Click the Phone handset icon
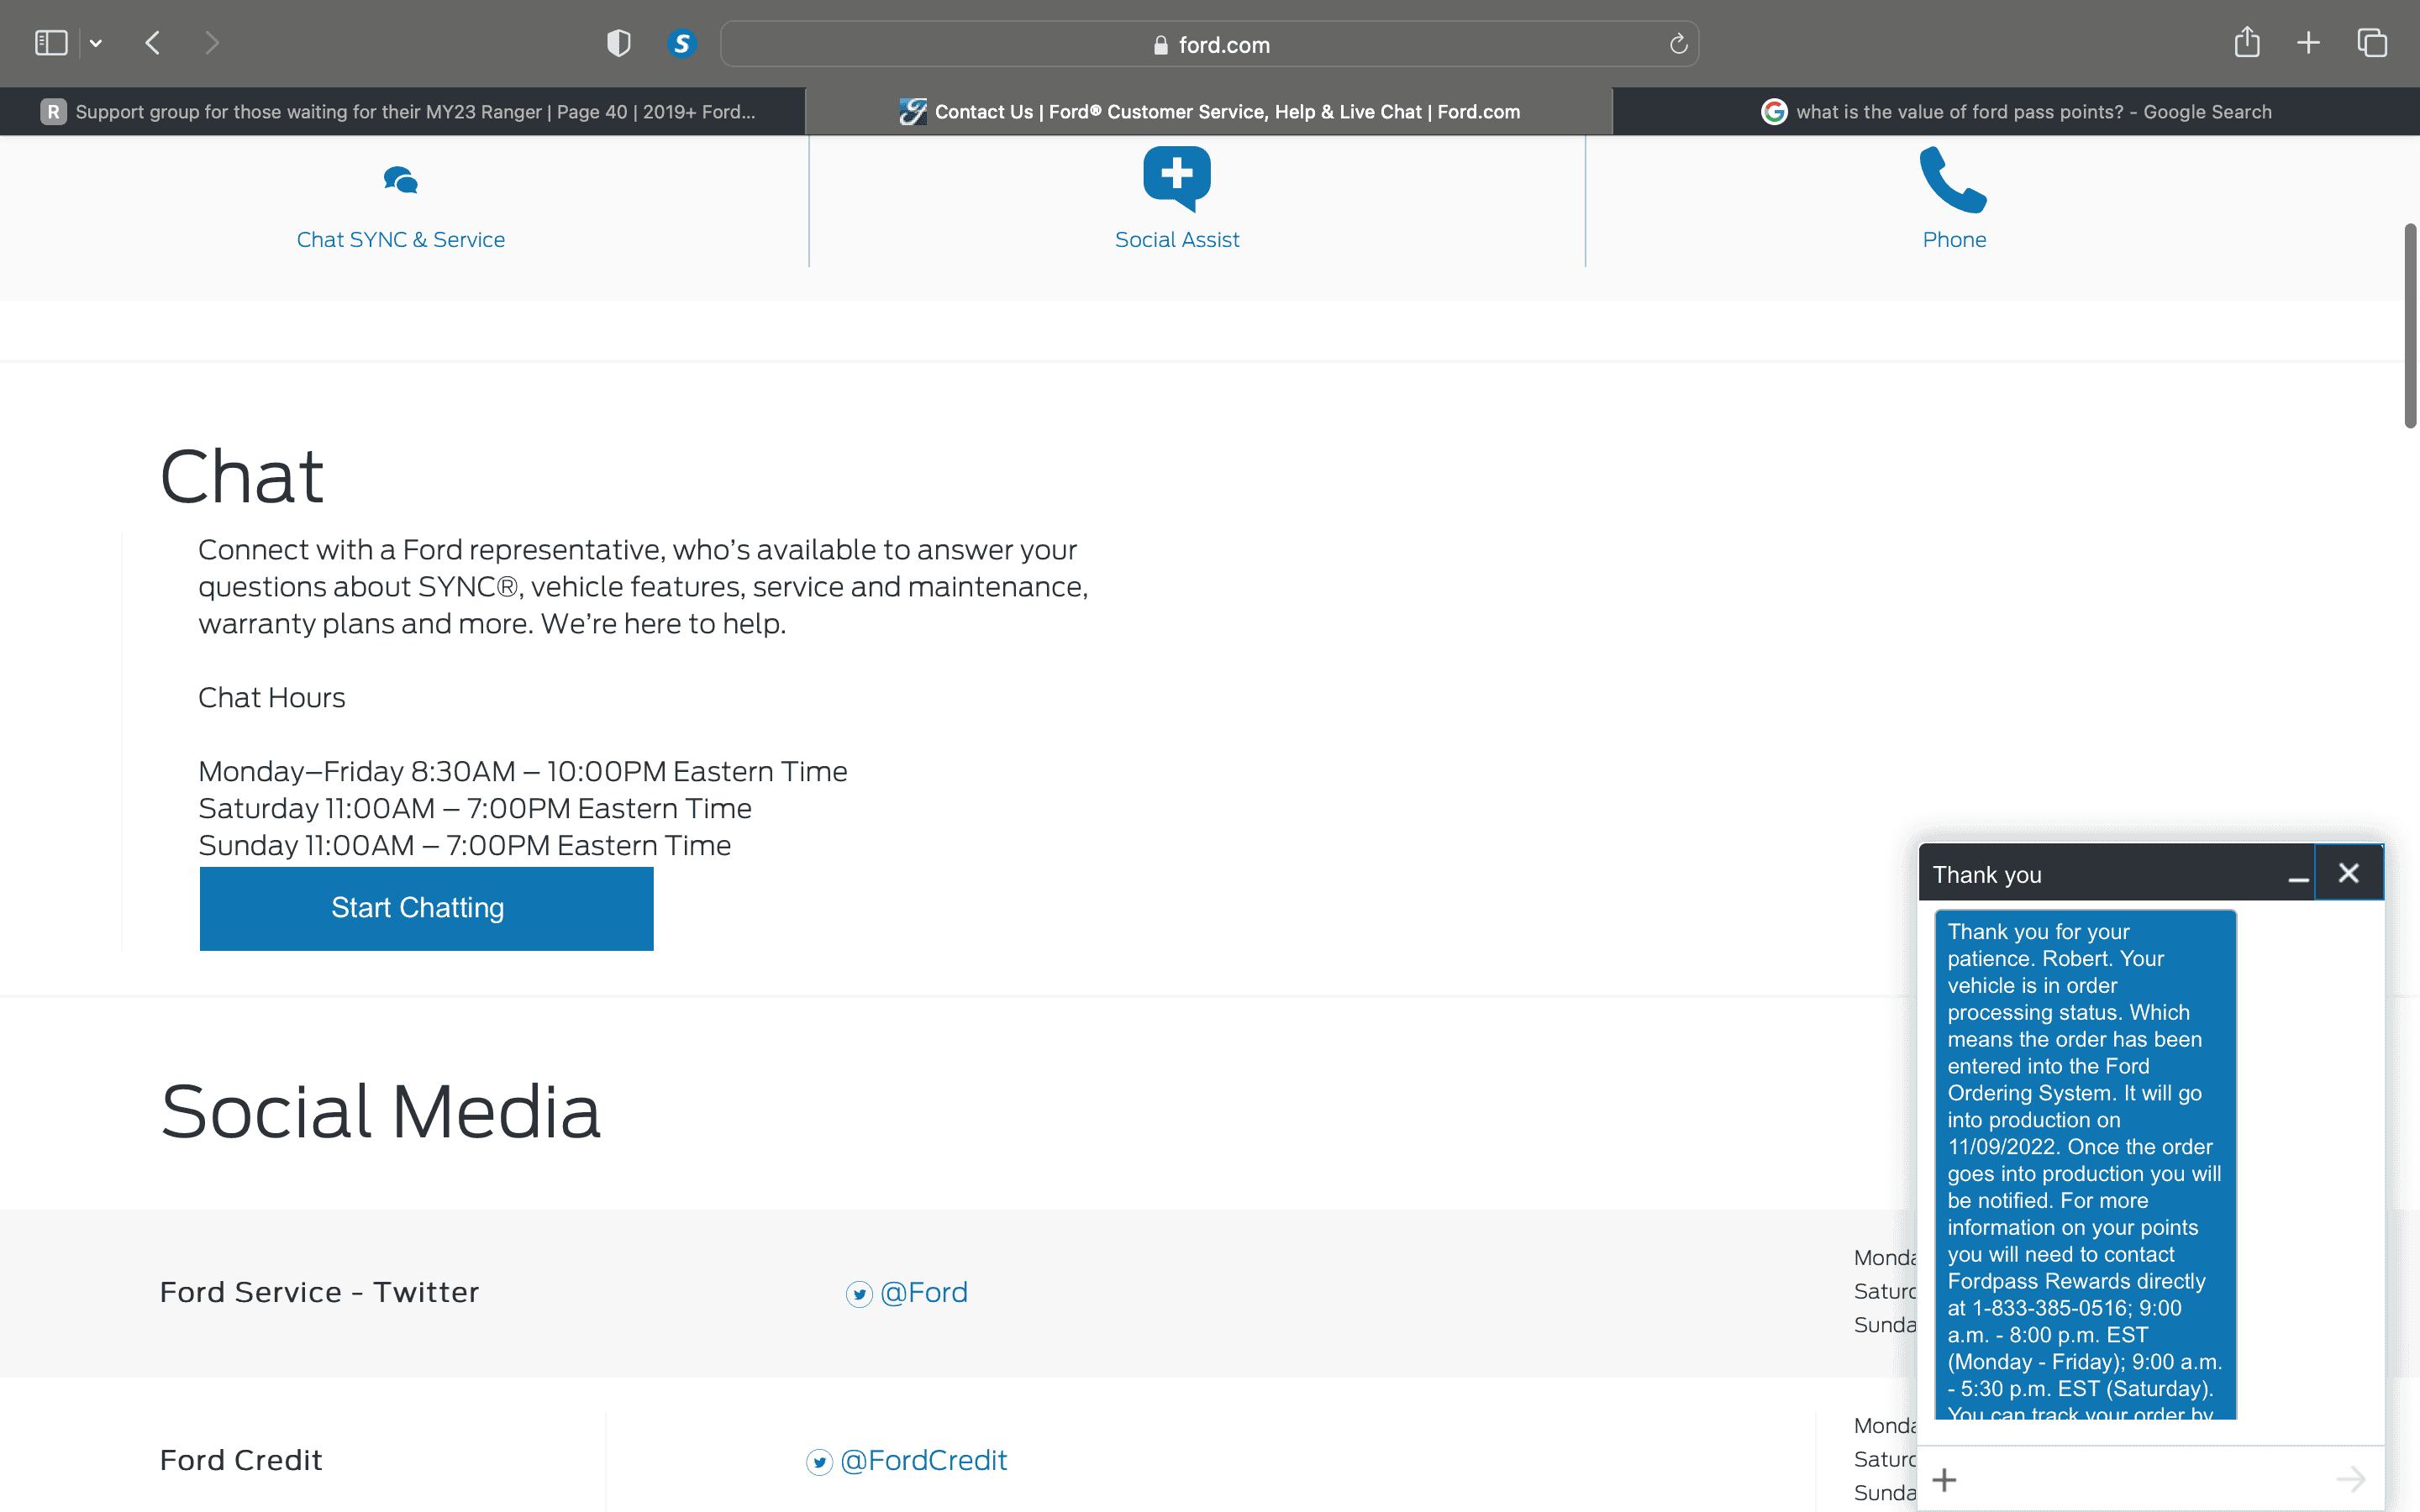This screenshot has height=1512, width=2420. click(x=1953, y=180)
